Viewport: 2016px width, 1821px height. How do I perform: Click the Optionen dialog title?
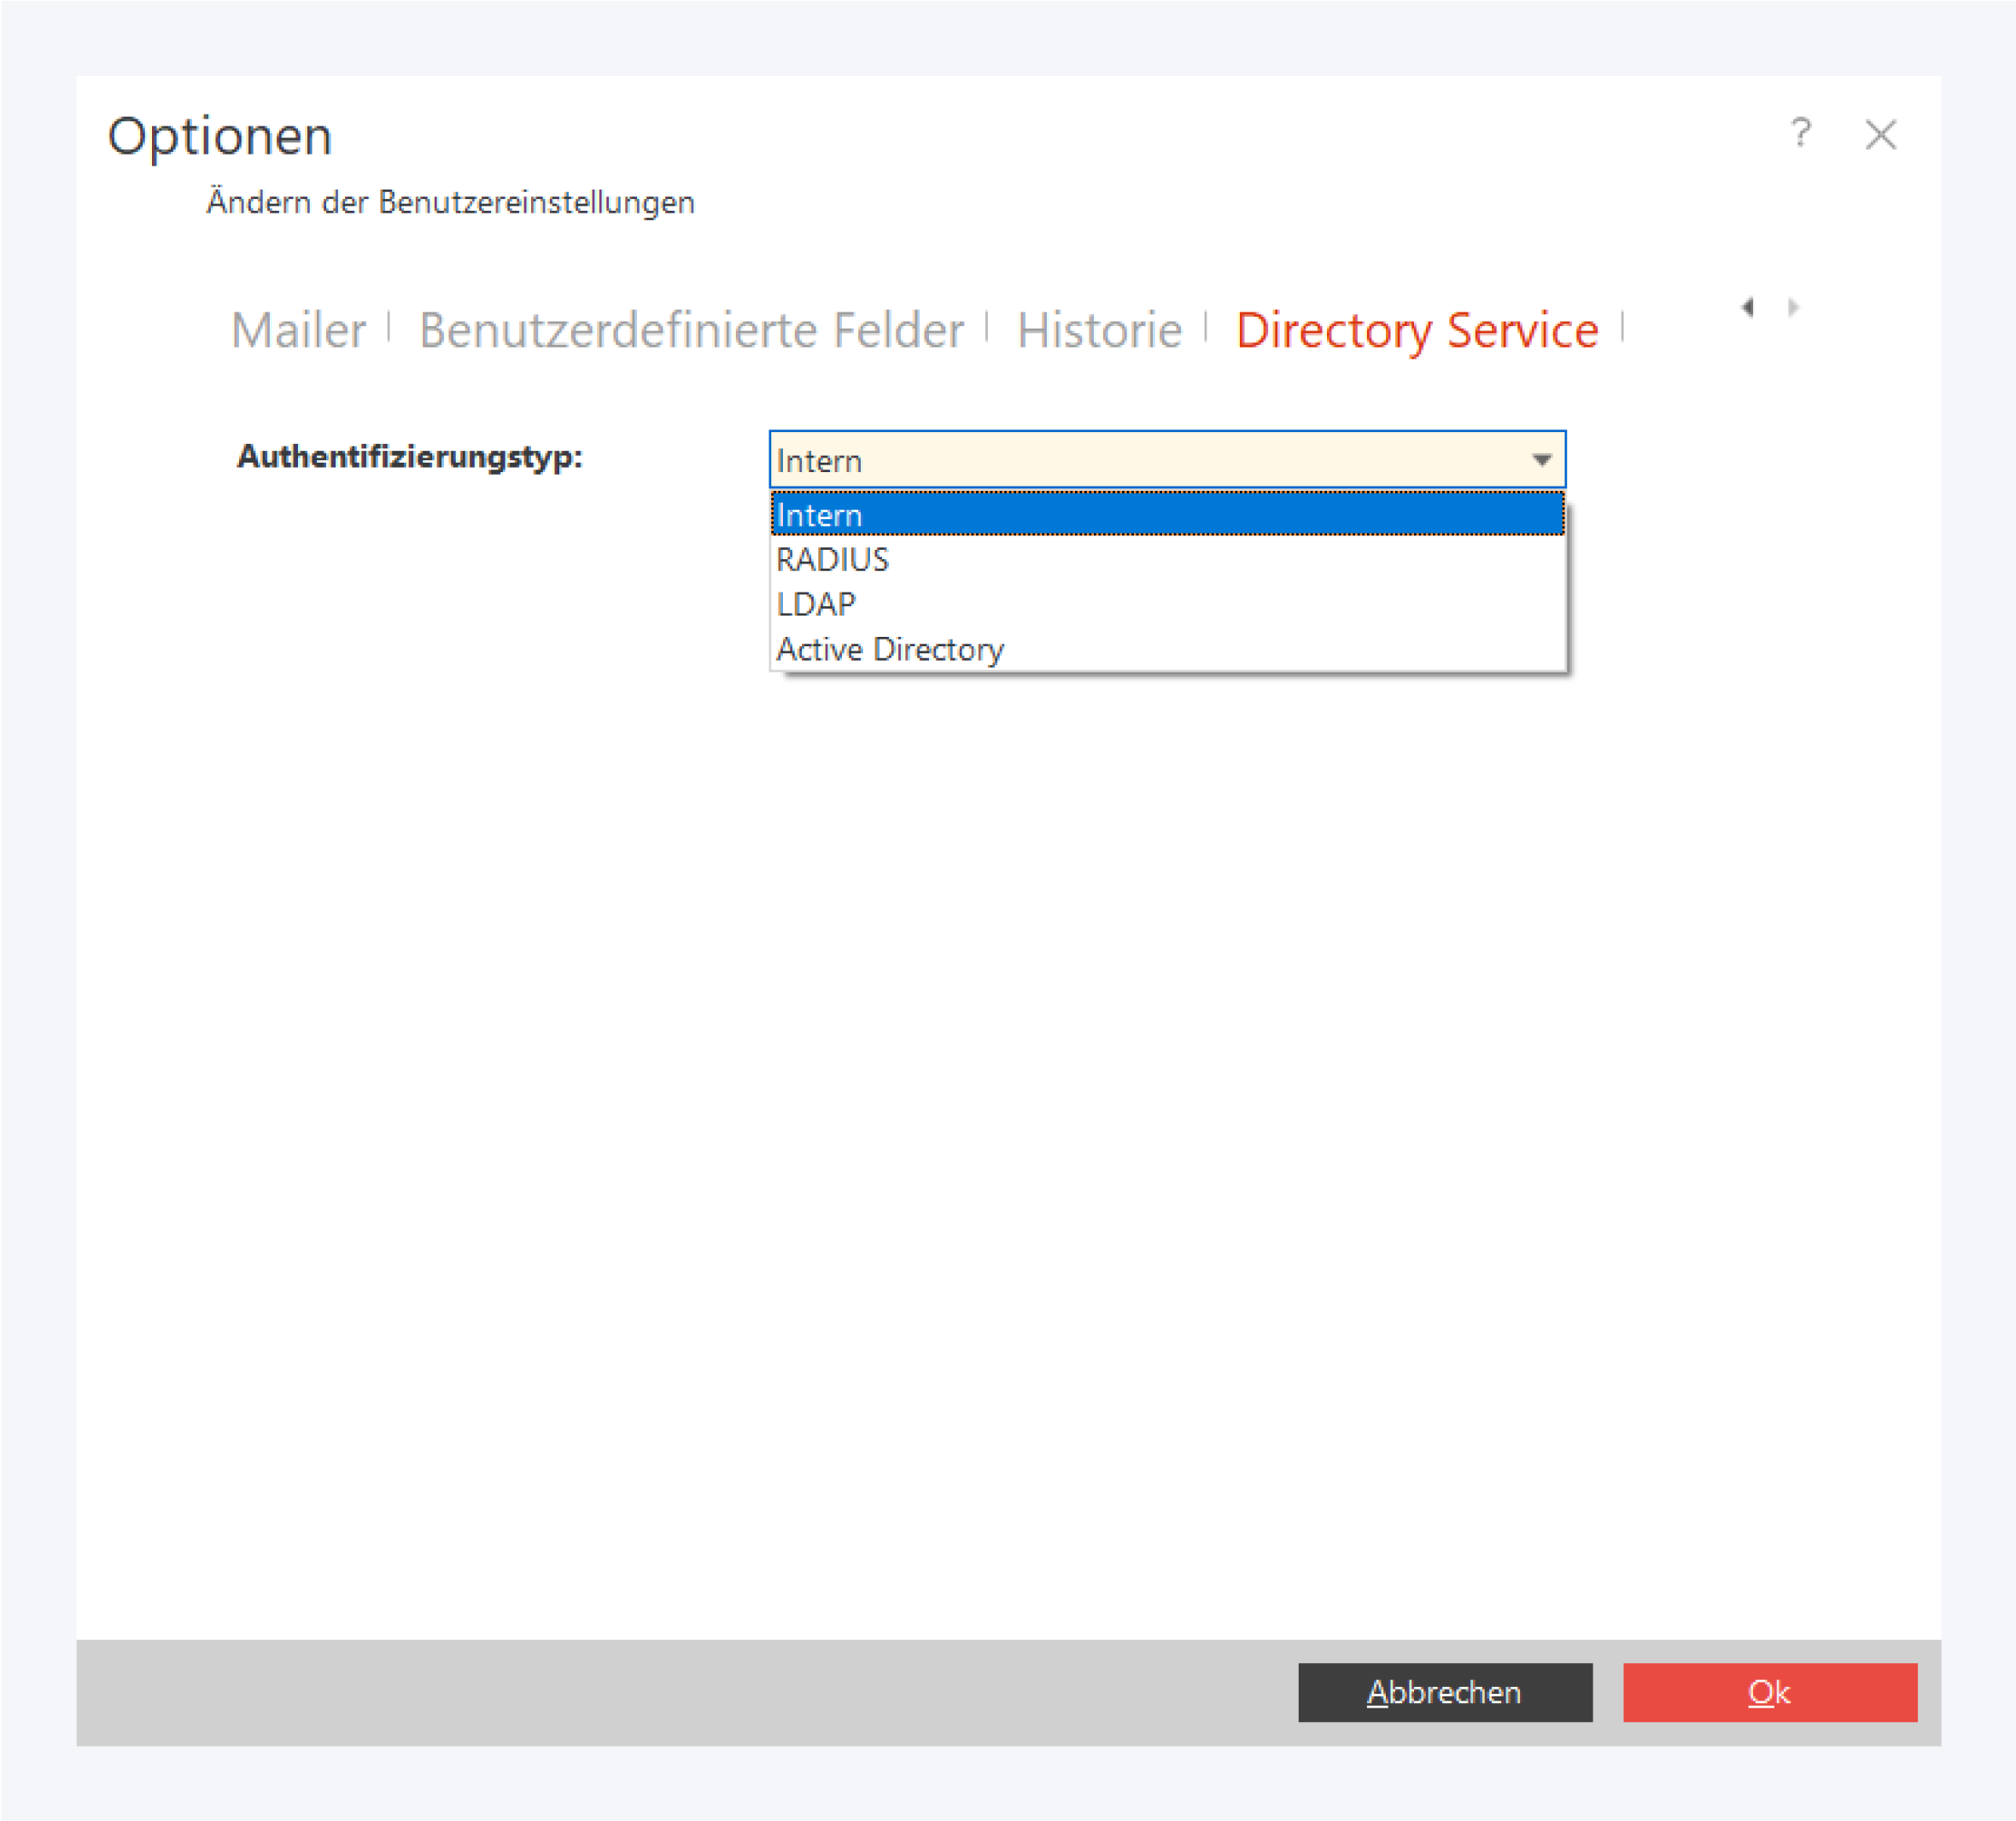220,136
